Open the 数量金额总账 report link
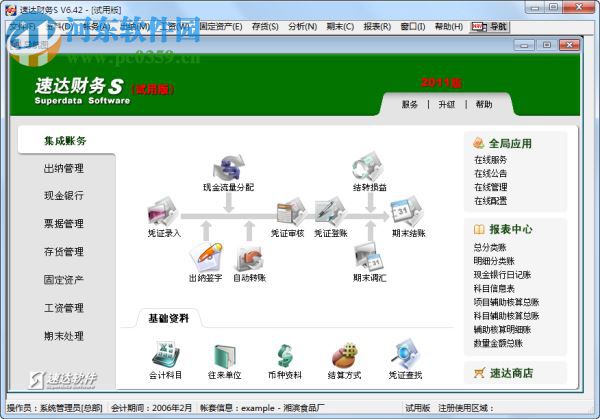This screenshot has width=600, height=419. coord(498,343)
